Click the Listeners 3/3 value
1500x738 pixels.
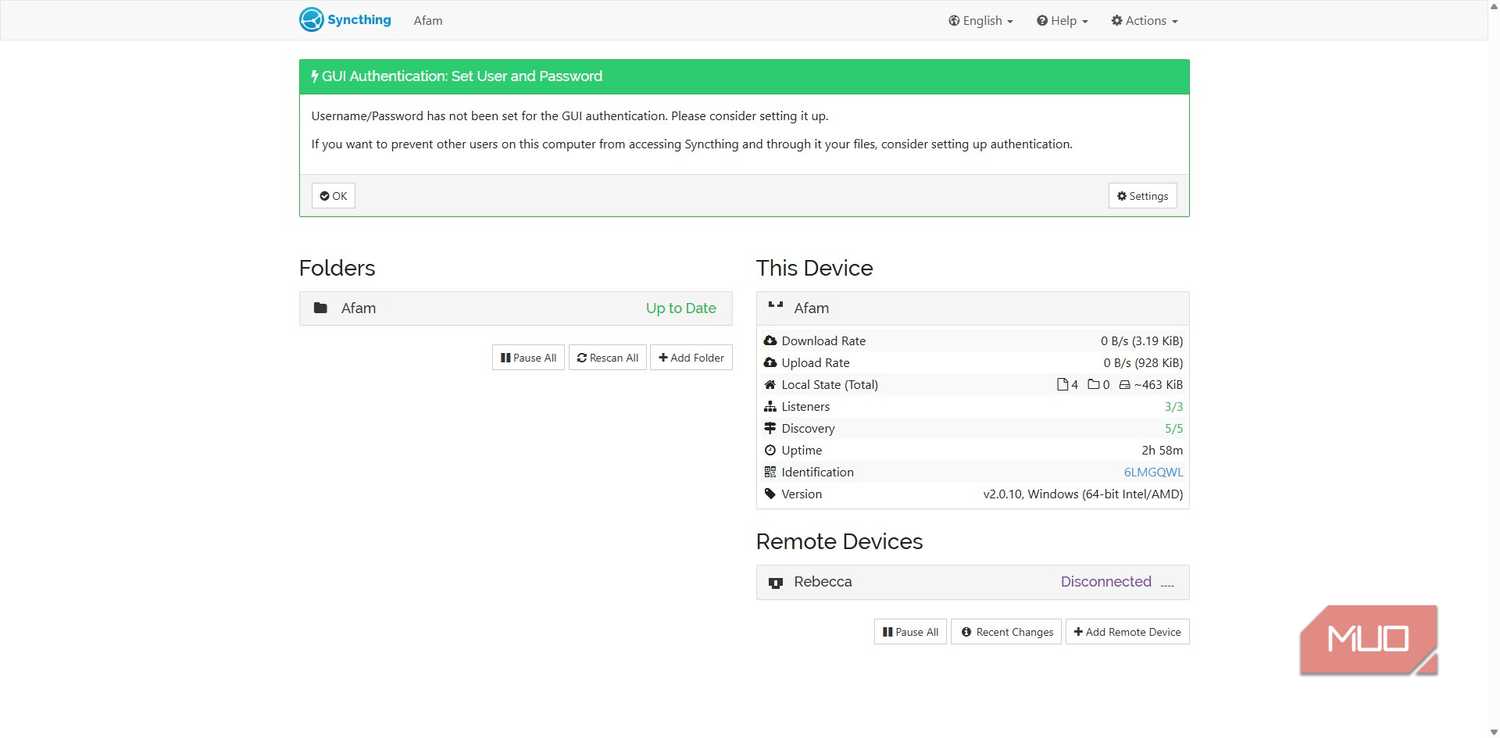[1174, 407]
